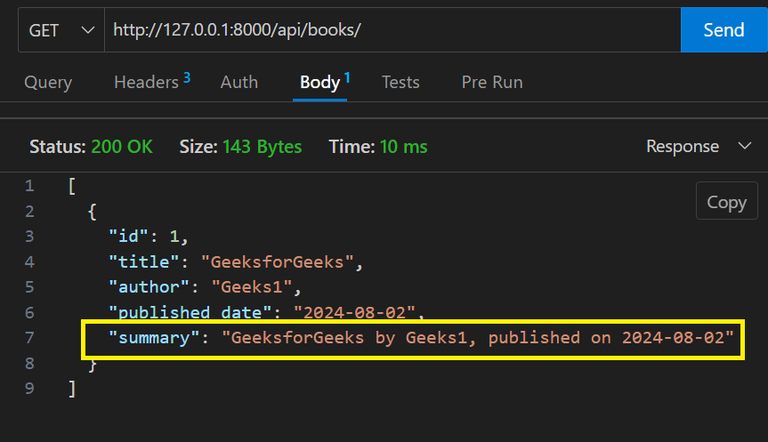Click the Status 200 OK text

[91, 146]
